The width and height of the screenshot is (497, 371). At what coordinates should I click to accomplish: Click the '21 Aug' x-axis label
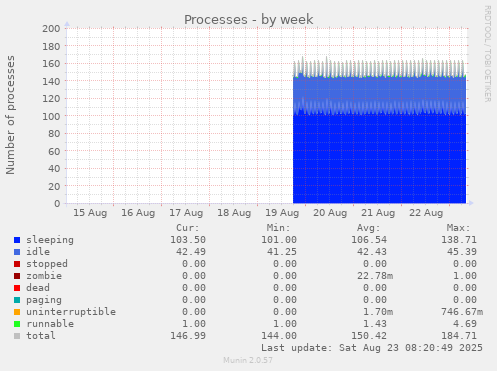tap(378, 213)
